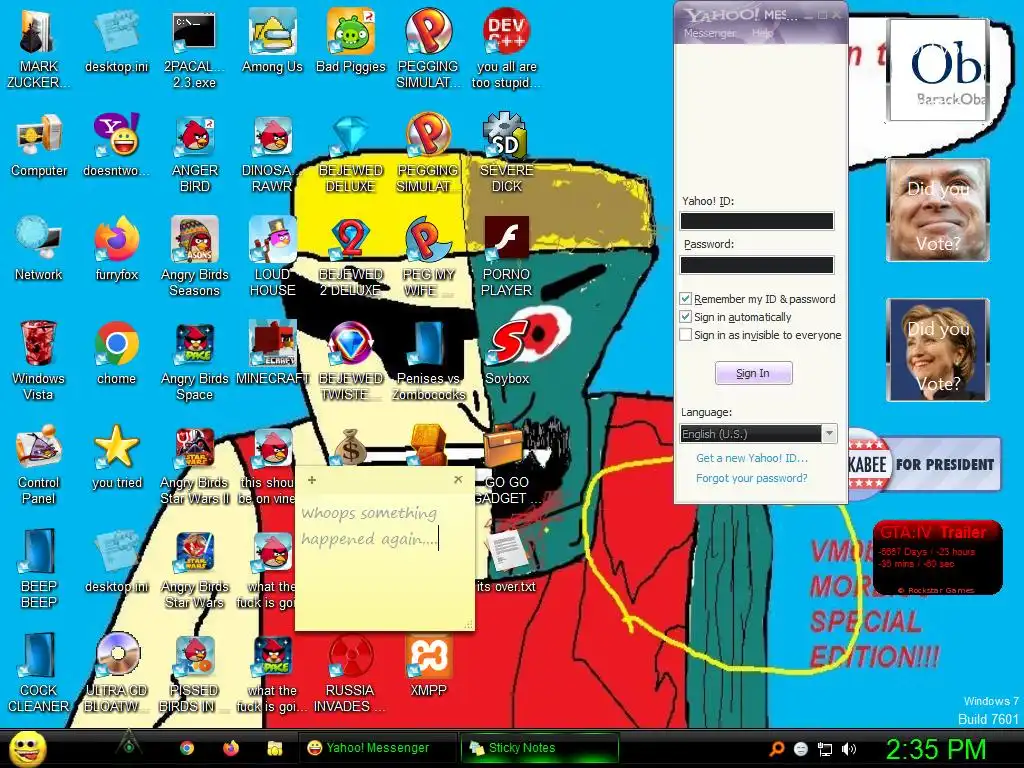Click the BarackObama gadget thumbnail

(938, 70)
